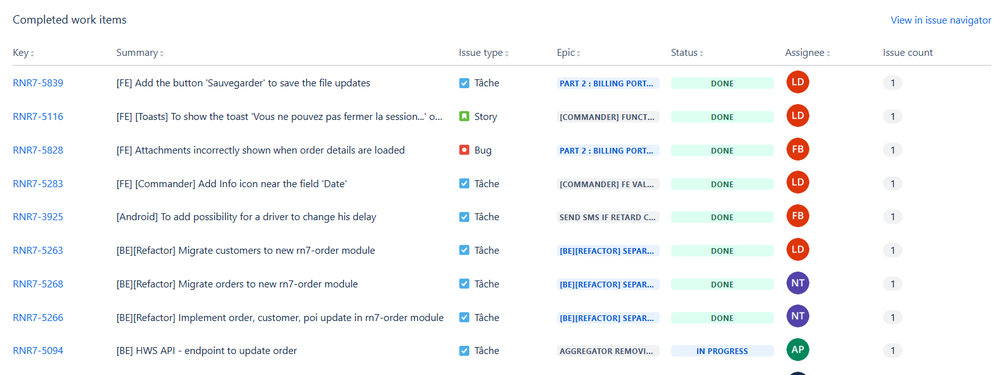The height and width of the screenshot is (375, 999).
Task: Open issue RNR7-5839
Action: [38, 83]
